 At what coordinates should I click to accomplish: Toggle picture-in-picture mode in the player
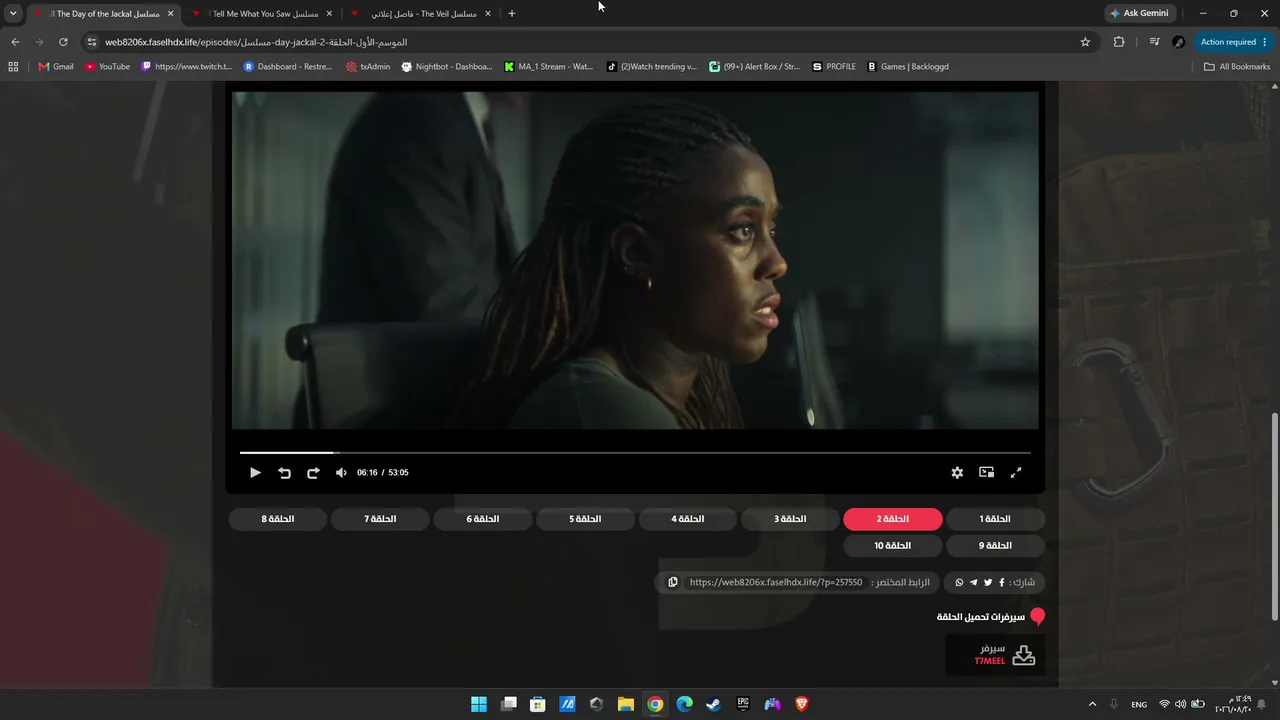click(x=987, y=473)
